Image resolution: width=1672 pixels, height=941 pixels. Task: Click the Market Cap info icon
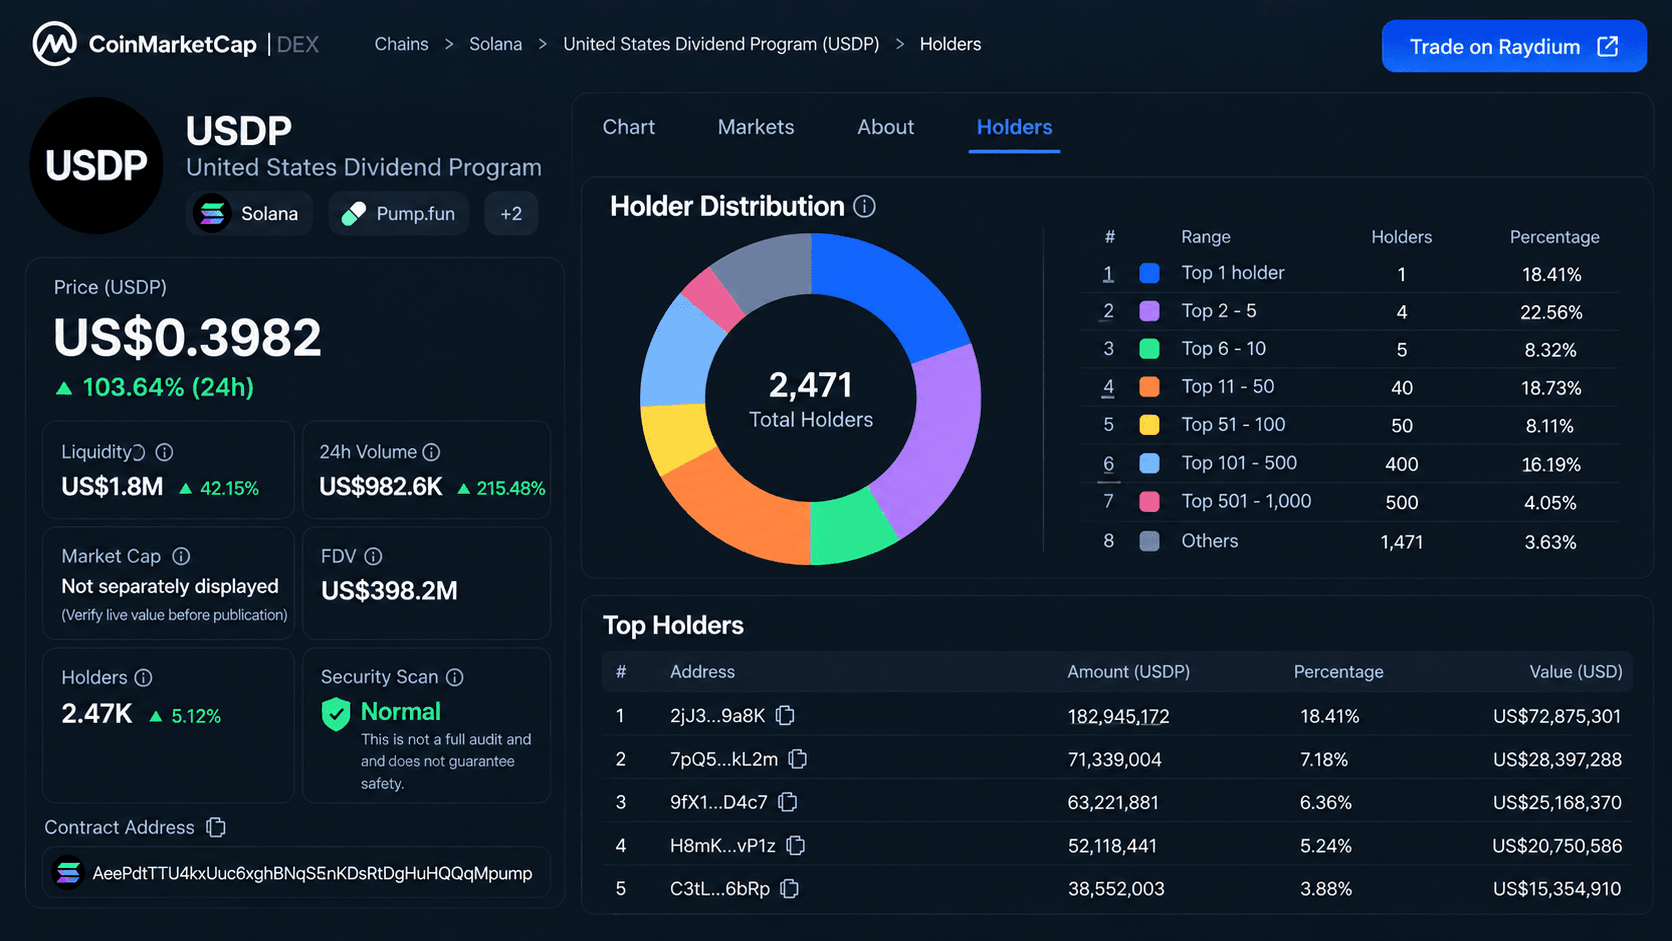[181, 556]
